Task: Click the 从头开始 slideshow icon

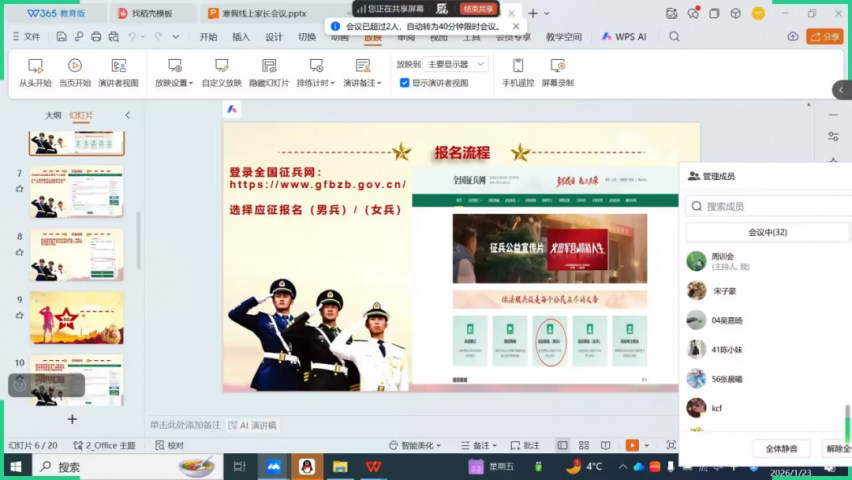Action: [x=35, y=66]
